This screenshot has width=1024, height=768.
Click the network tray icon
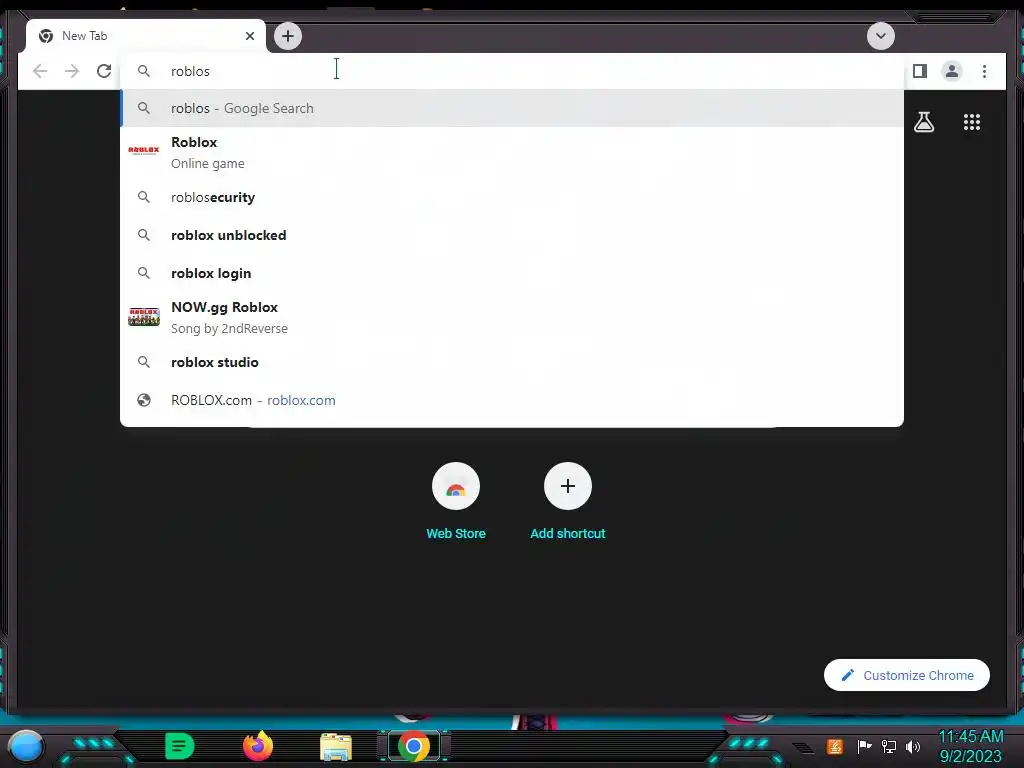pos(889,746)
